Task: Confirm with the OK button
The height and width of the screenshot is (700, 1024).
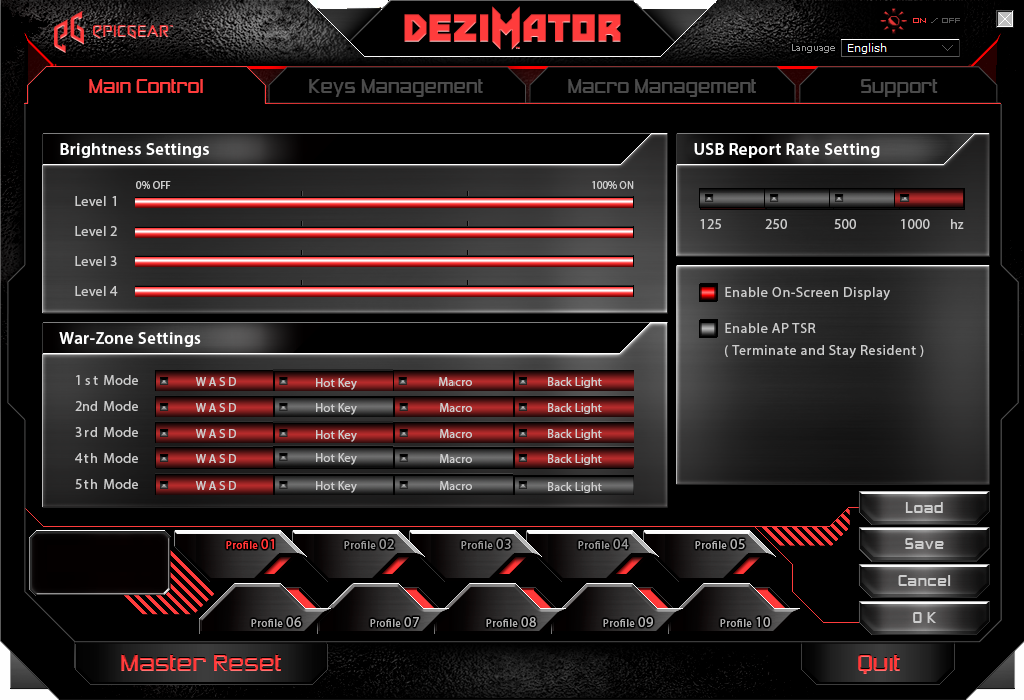Action: point(924,618)
